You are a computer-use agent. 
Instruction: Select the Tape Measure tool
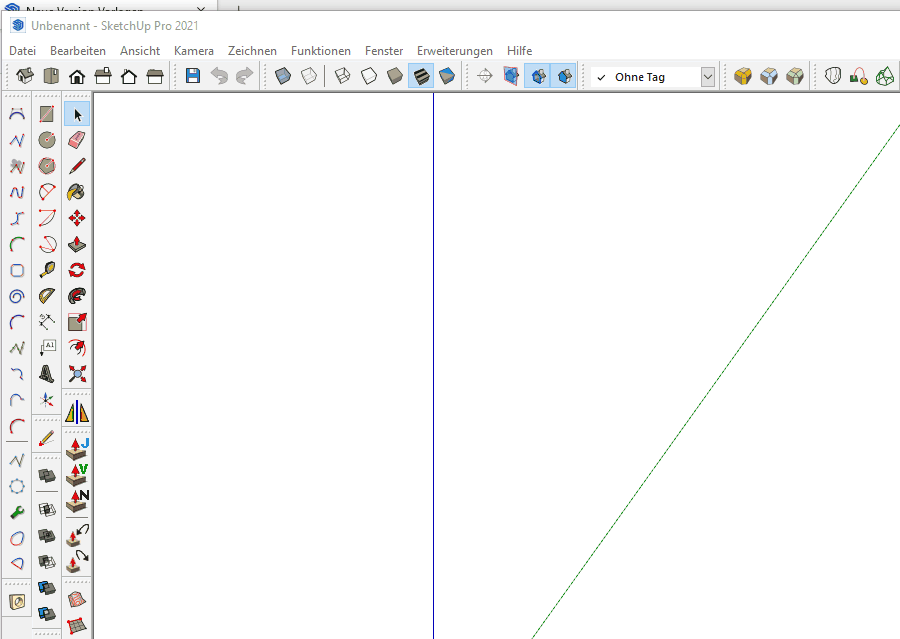(x=47, y=270)
